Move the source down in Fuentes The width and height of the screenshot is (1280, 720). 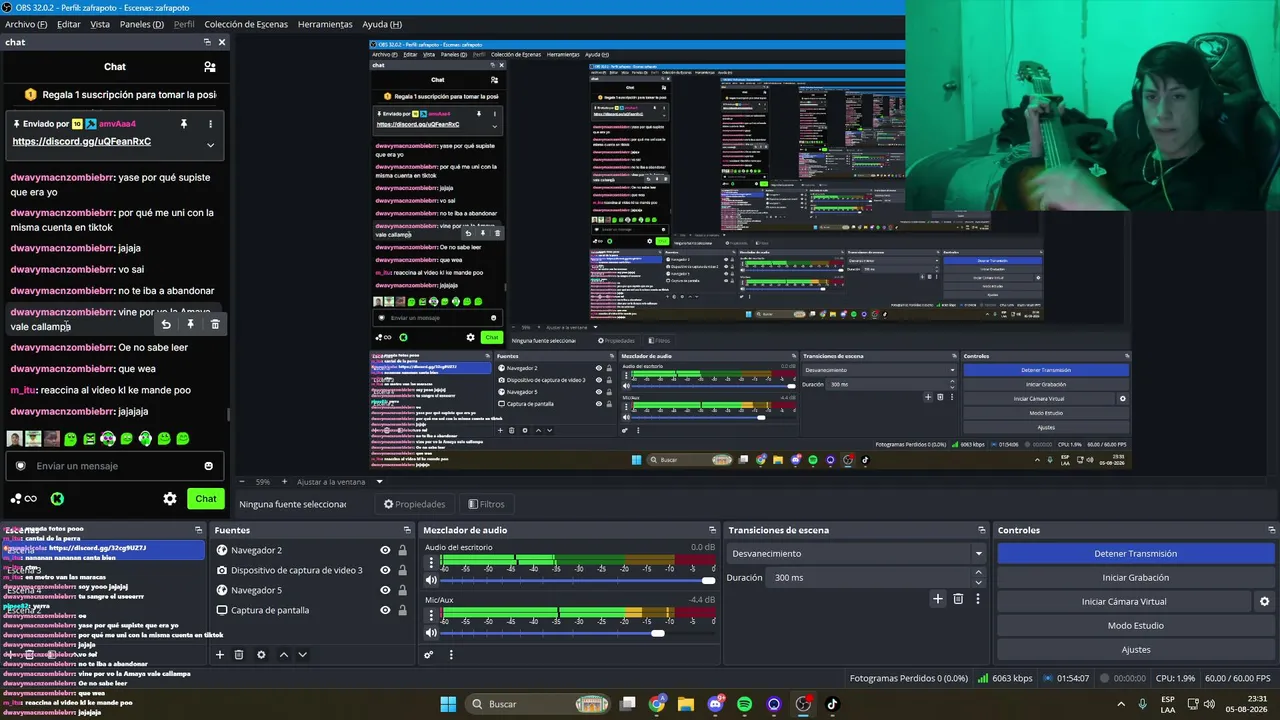(x=302, y=655)
